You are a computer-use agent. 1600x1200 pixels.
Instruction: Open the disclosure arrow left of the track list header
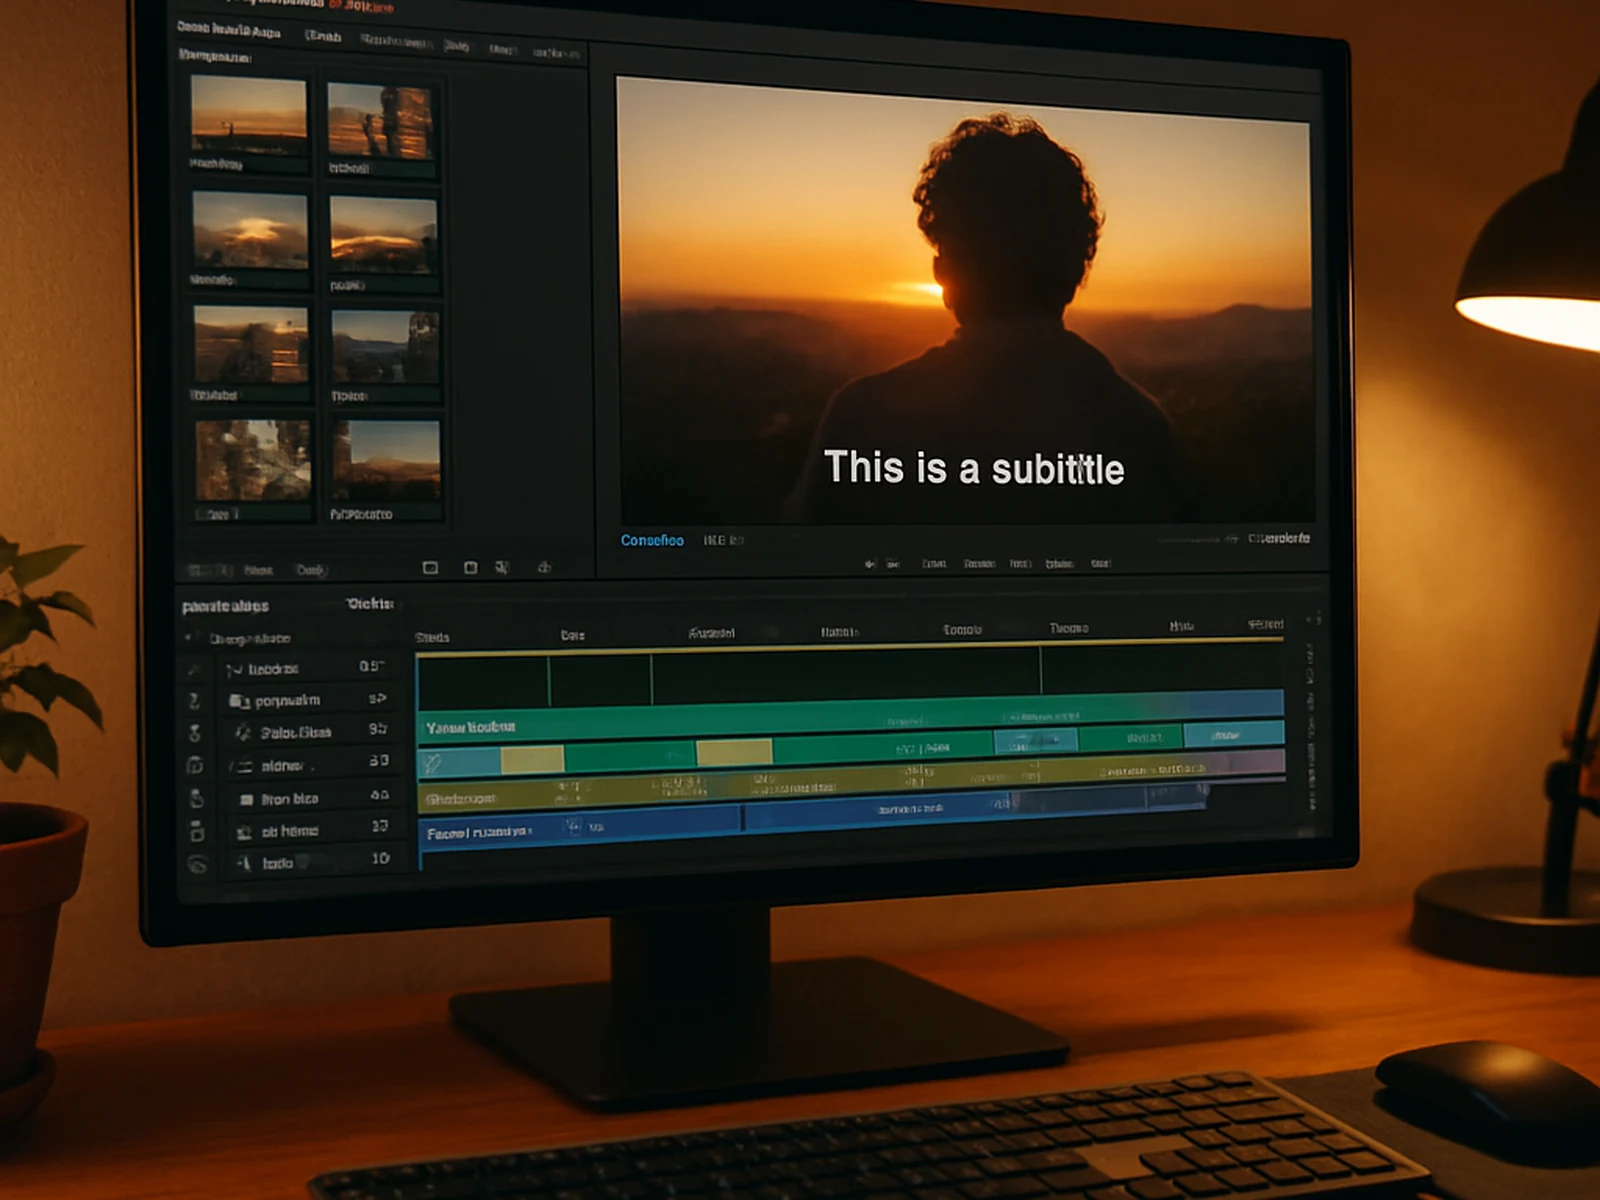pyautogui.click(x=190, y=638)
